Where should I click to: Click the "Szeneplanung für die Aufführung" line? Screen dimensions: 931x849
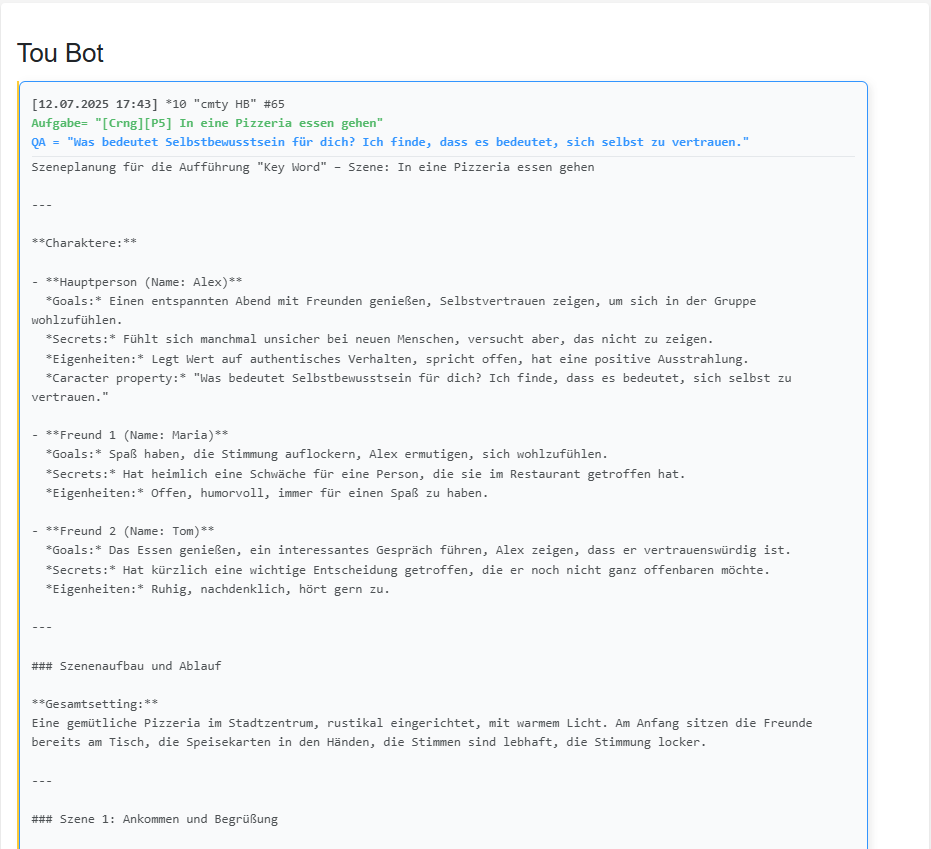coord(312,167)
